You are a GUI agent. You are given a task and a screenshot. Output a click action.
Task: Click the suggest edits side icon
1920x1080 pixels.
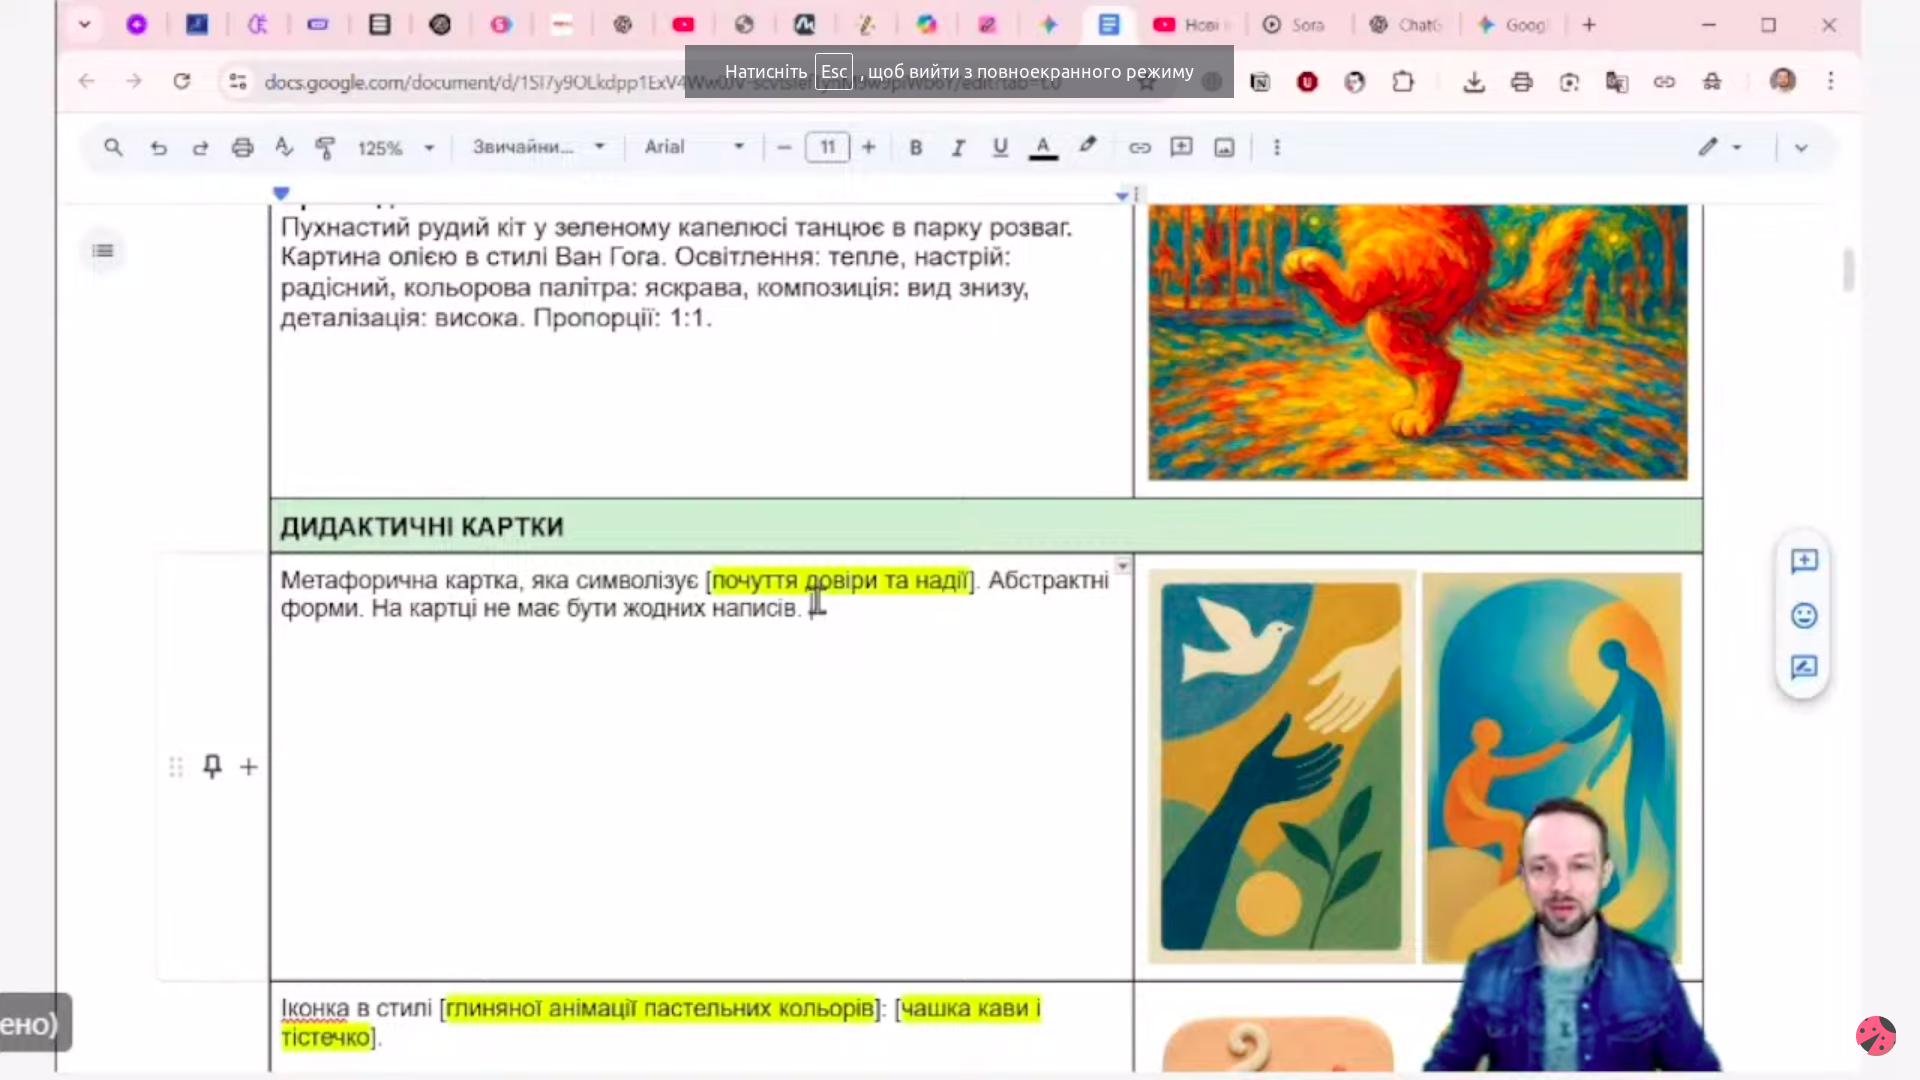(1803, 667)
